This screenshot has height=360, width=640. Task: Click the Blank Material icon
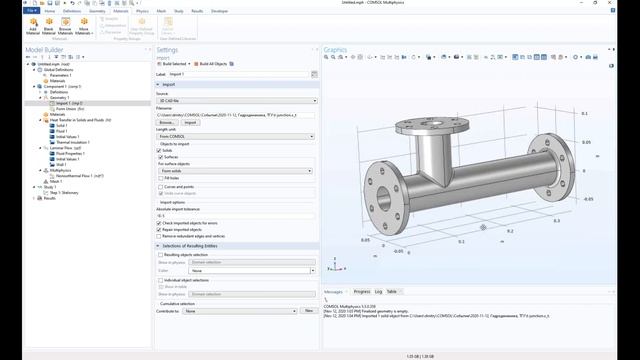49,26
